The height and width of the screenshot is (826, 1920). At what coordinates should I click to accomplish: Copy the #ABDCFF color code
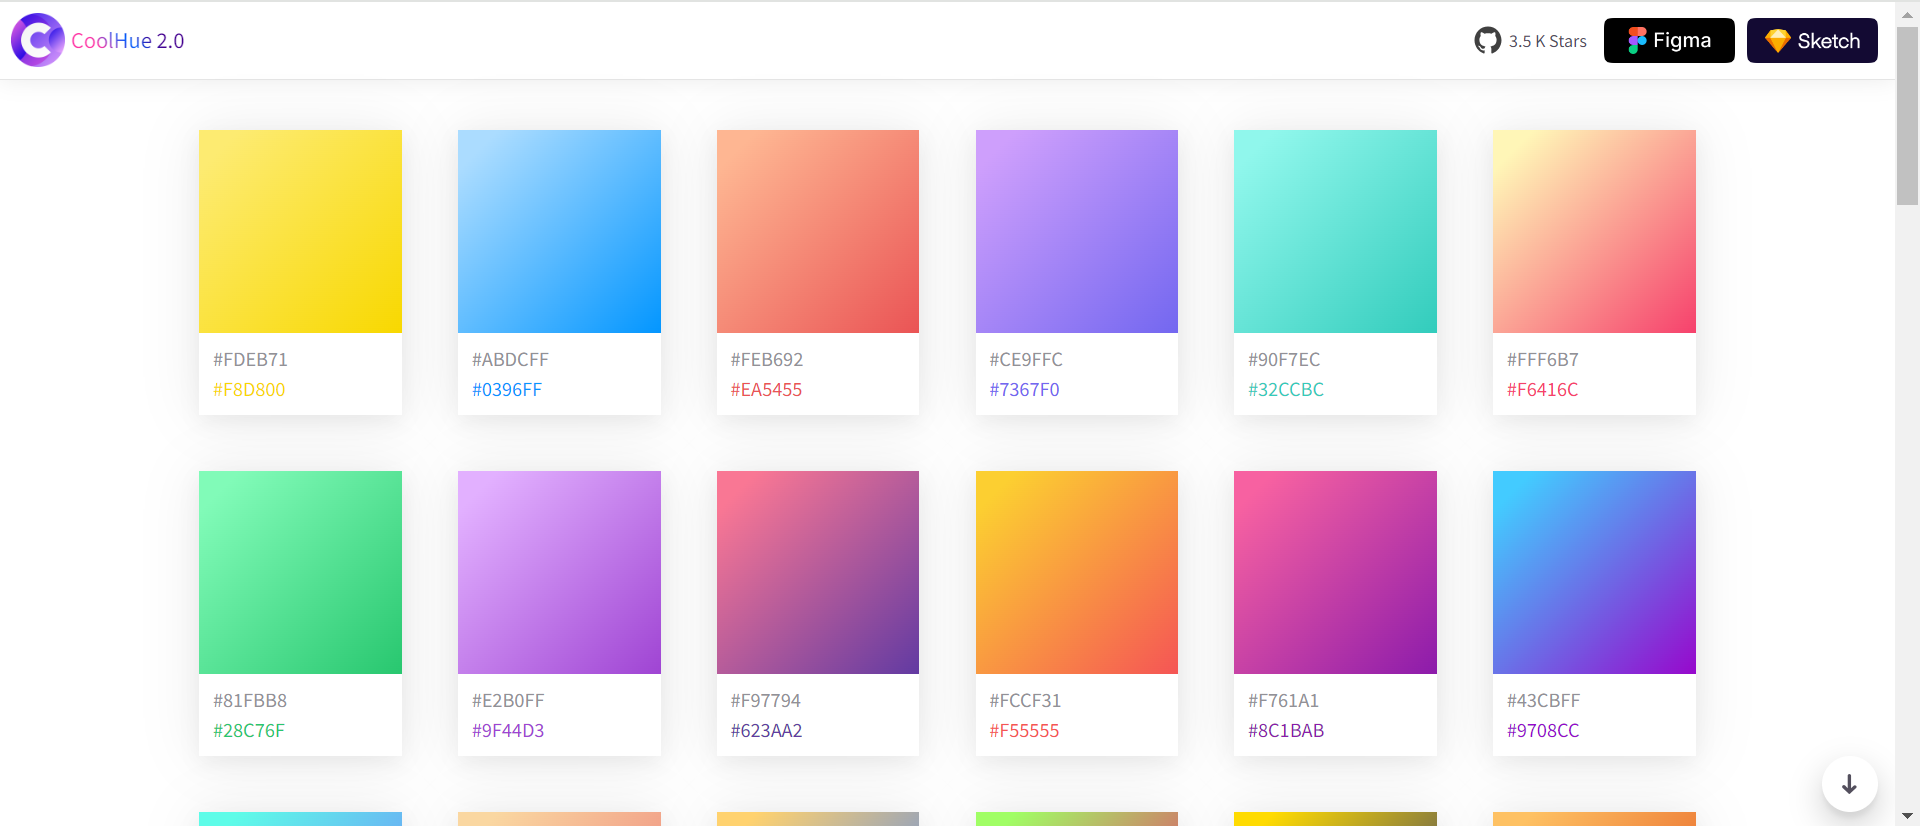[x=510, y=360]
